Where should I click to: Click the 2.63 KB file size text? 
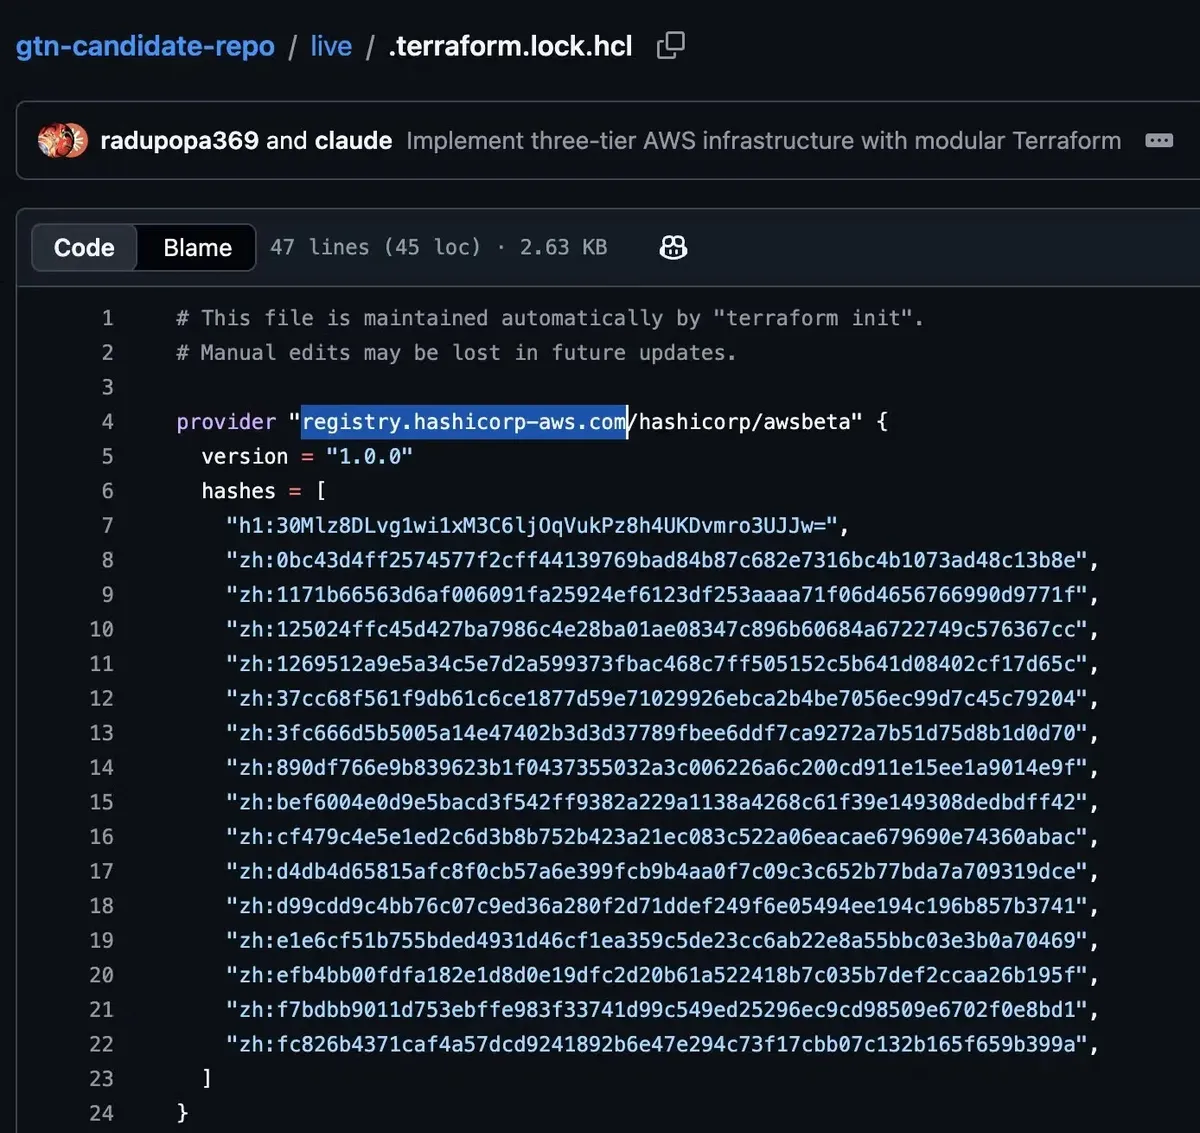[x=563, y=247]
